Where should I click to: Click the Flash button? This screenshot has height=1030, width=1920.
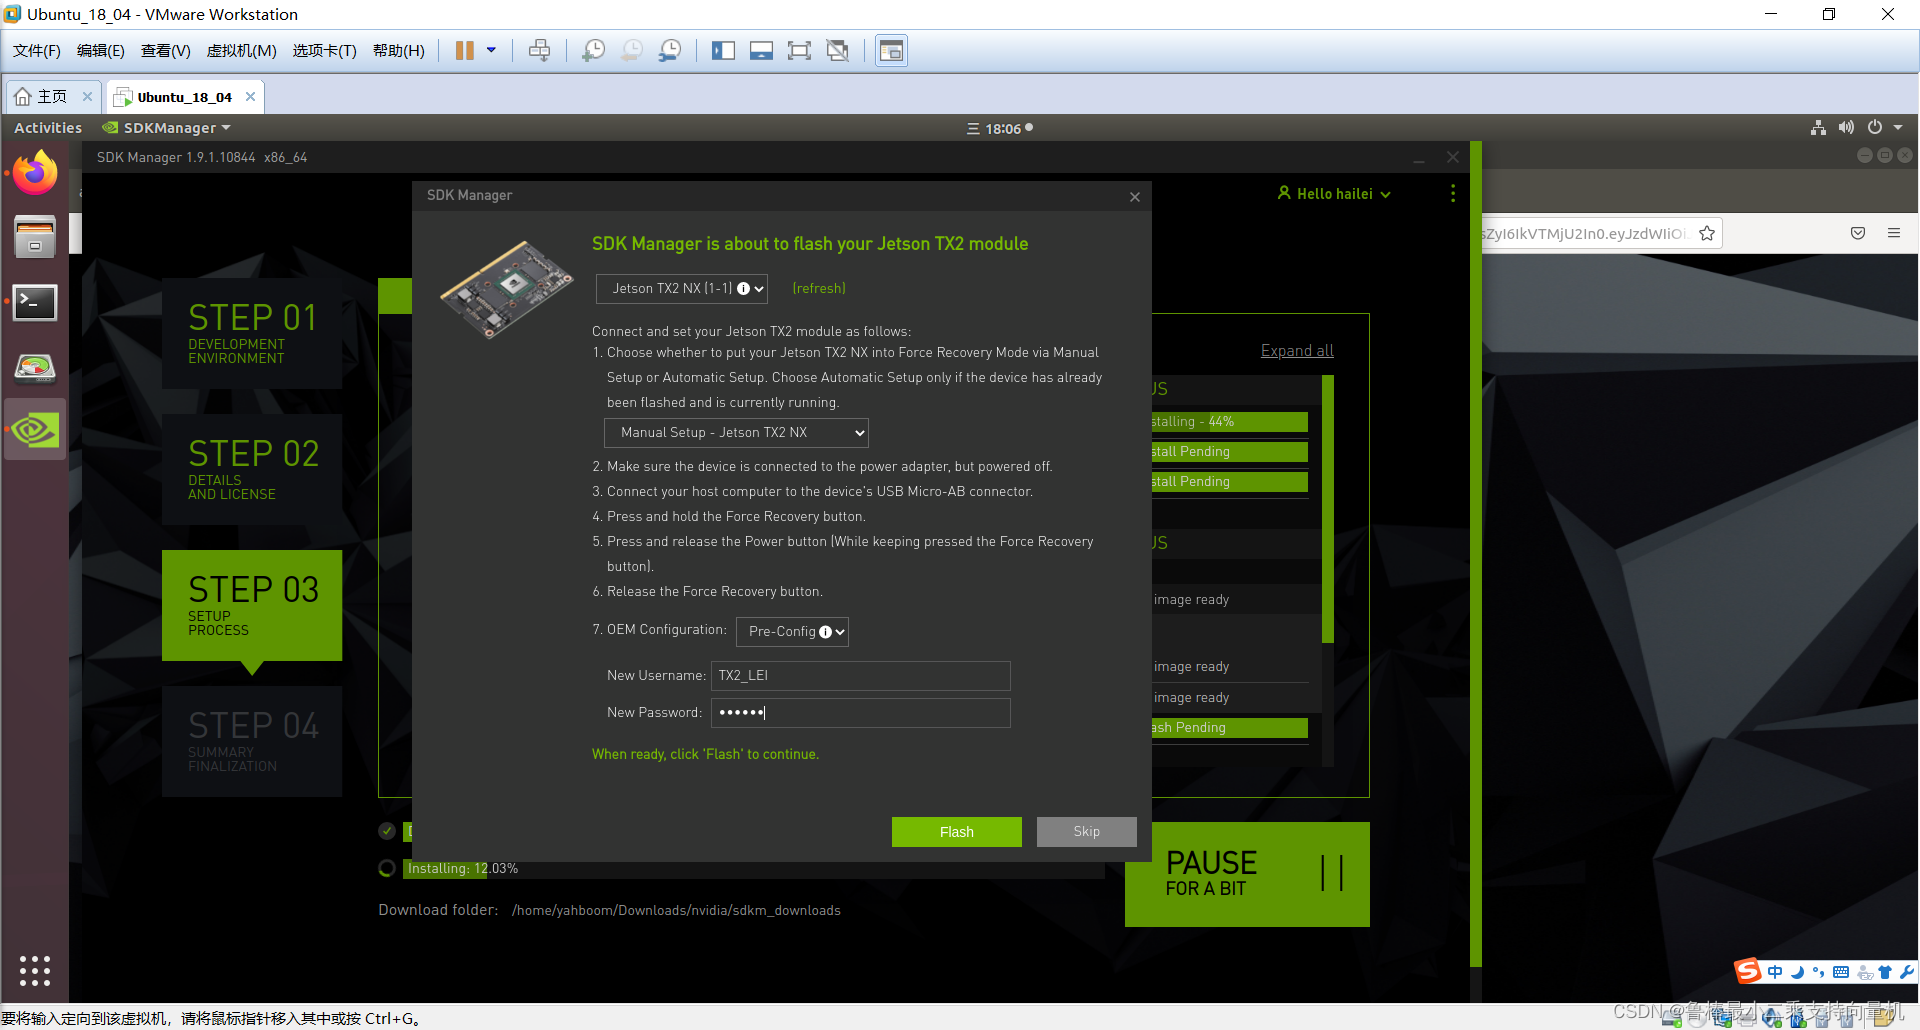click(x=957, y=832)
